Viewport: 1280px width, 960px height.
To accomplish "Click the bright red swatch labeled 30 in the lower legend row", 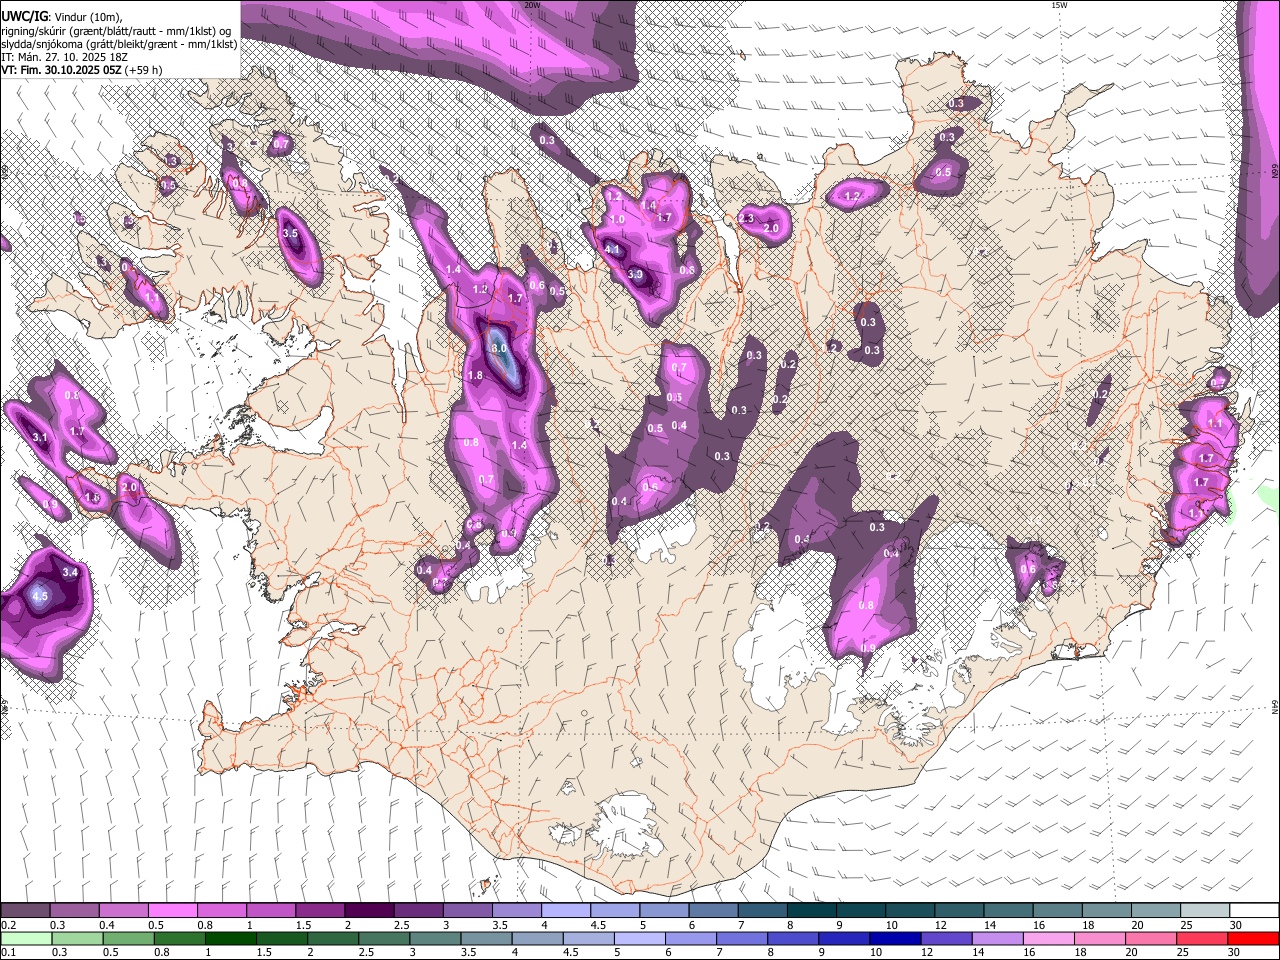I will click(x=1254, y=938).
